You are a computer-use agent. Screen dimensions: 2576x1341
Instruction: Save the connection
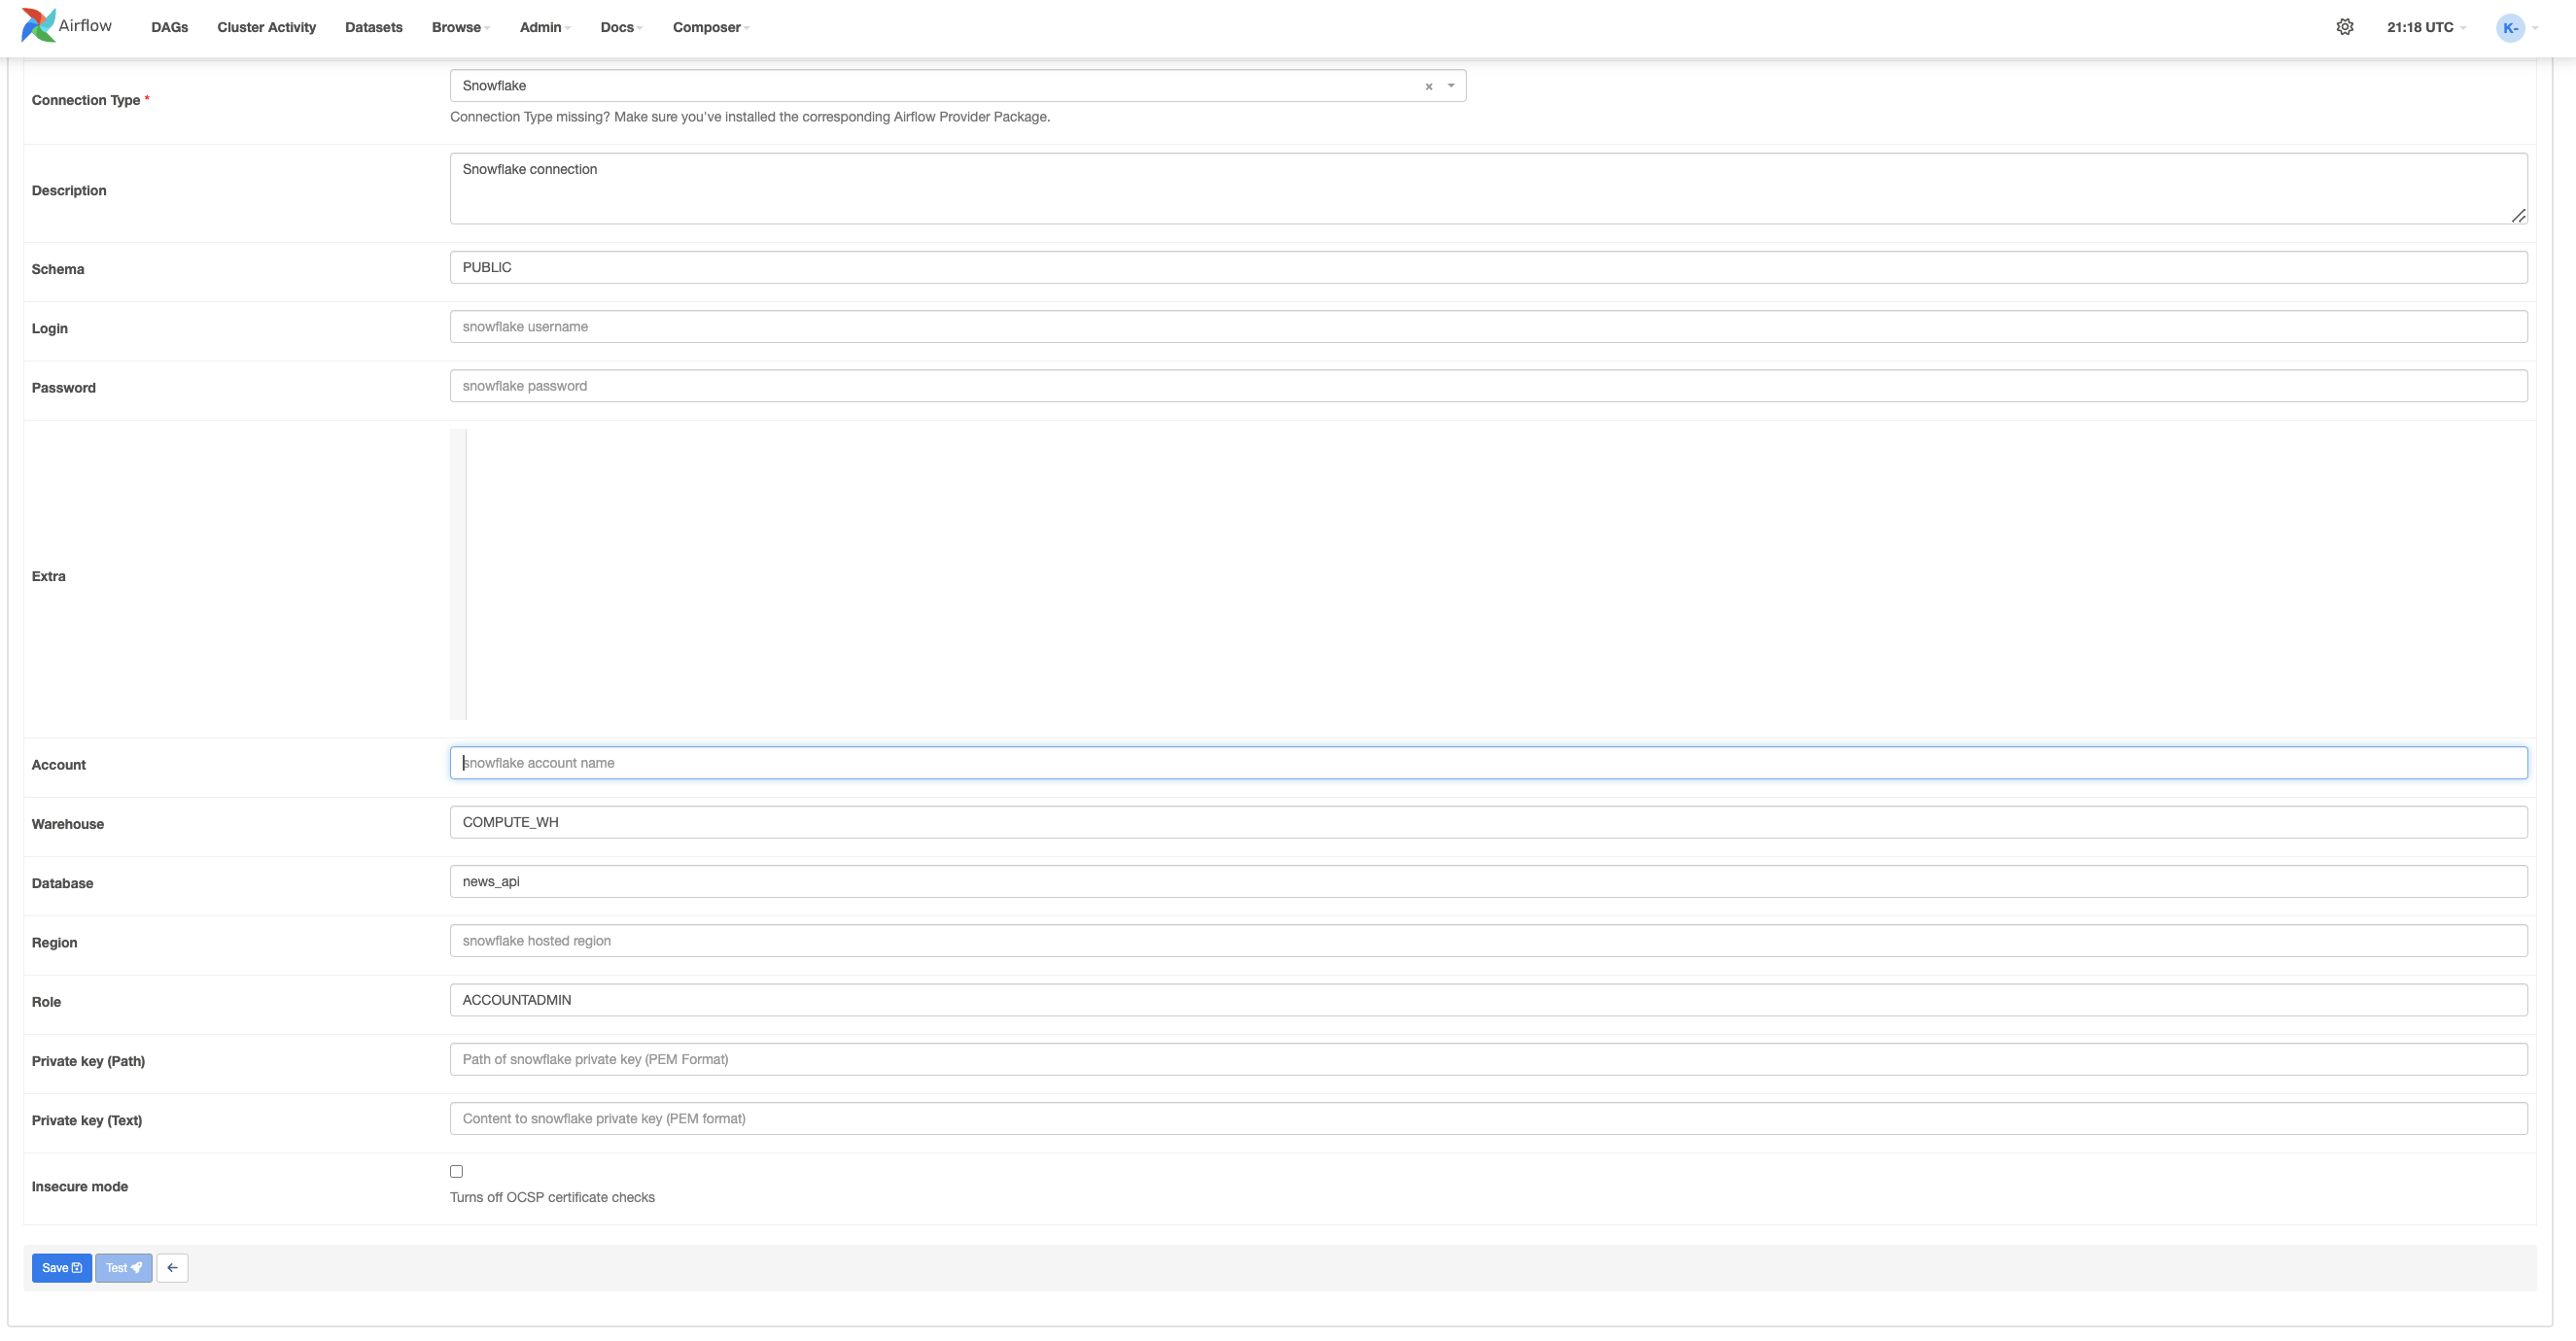[x=61, y=1268]
